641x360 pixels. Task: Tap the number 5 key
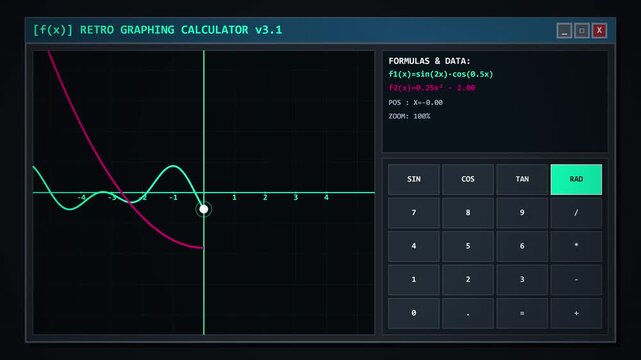[468, 246]
